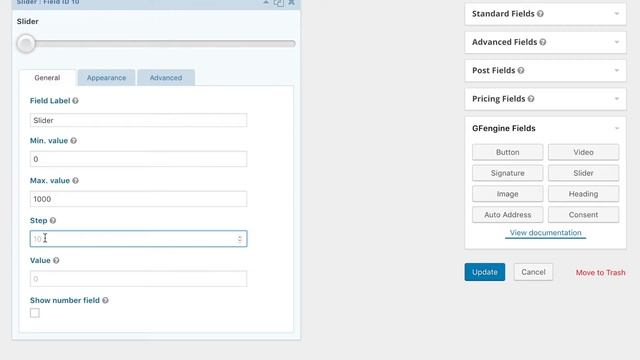Click the Cancel button
Viewport: 640px width, 360px height.
pos(533,272)
